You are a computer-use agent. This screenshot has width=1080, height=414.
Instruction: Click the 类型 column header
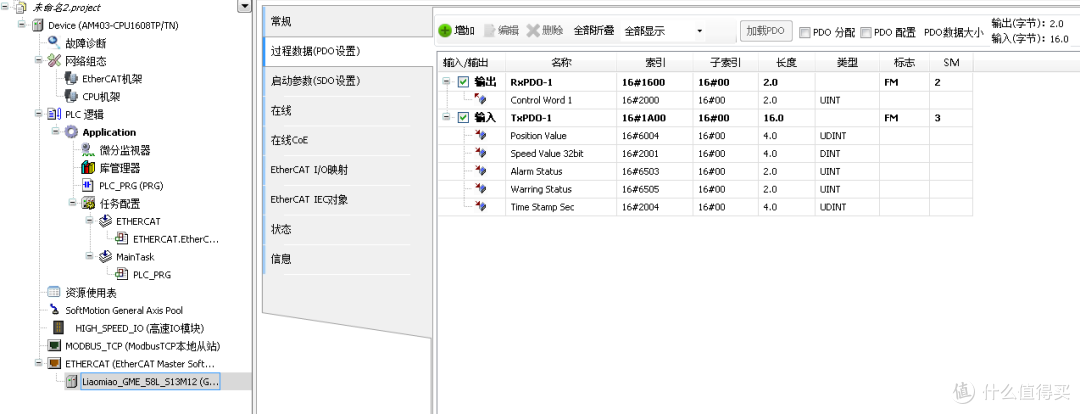(x=847, y=63)
